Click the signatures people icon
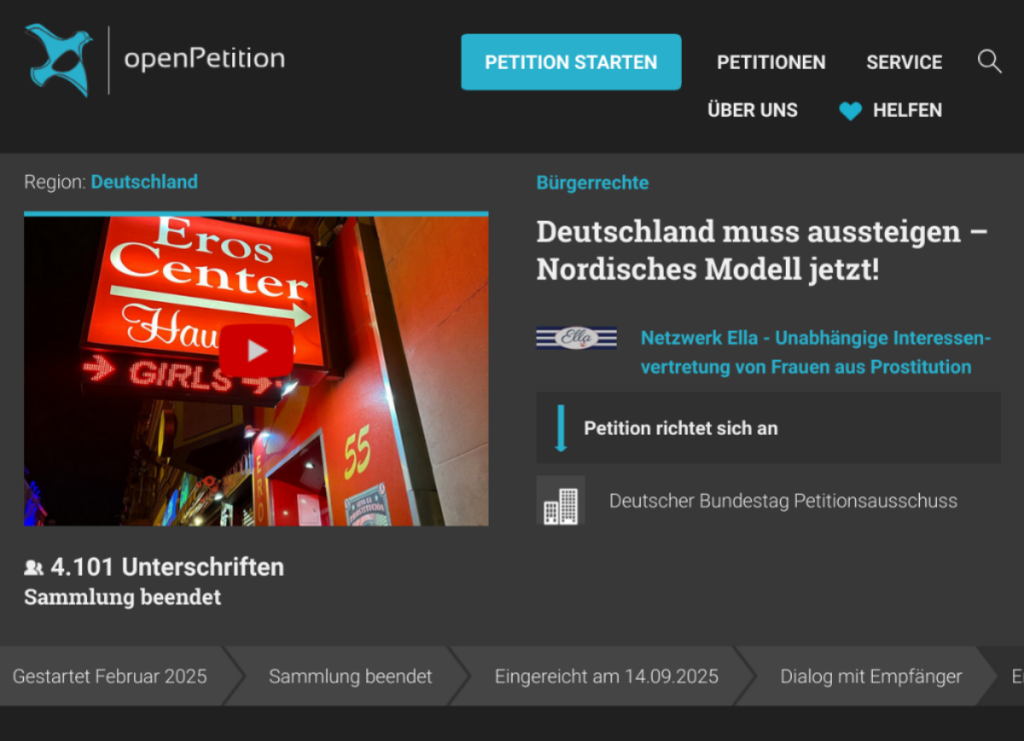 pos(34,568)
